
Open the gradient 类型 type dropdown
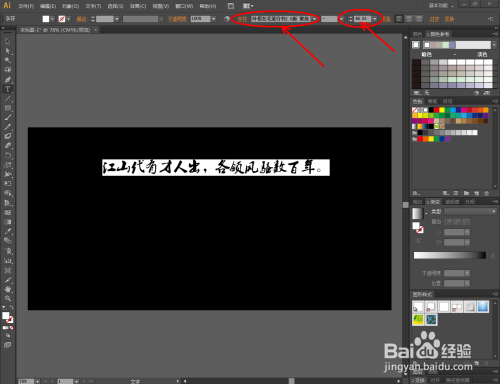tap(470, 212)
